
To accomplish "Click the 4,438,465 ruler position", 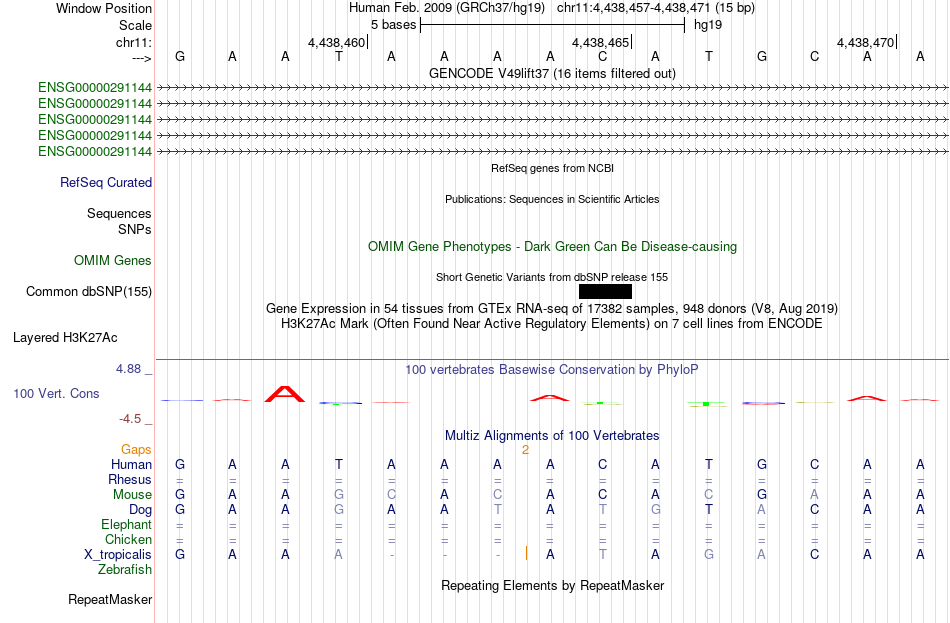I will tap(600, 42).
